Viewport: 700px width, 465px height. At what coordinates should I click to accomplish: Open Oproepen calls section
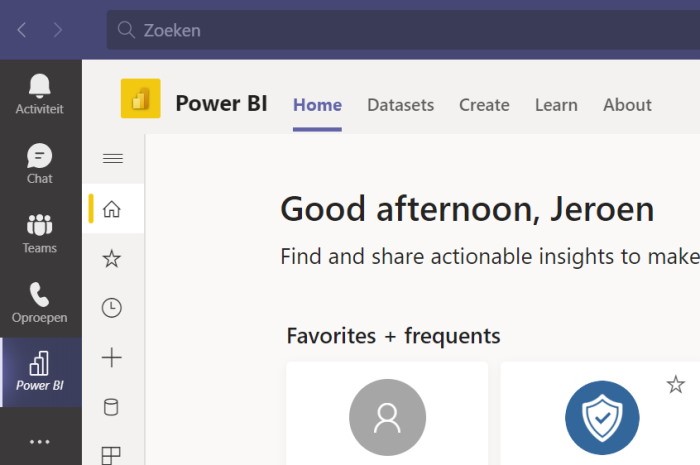click(x=40, y=303)
